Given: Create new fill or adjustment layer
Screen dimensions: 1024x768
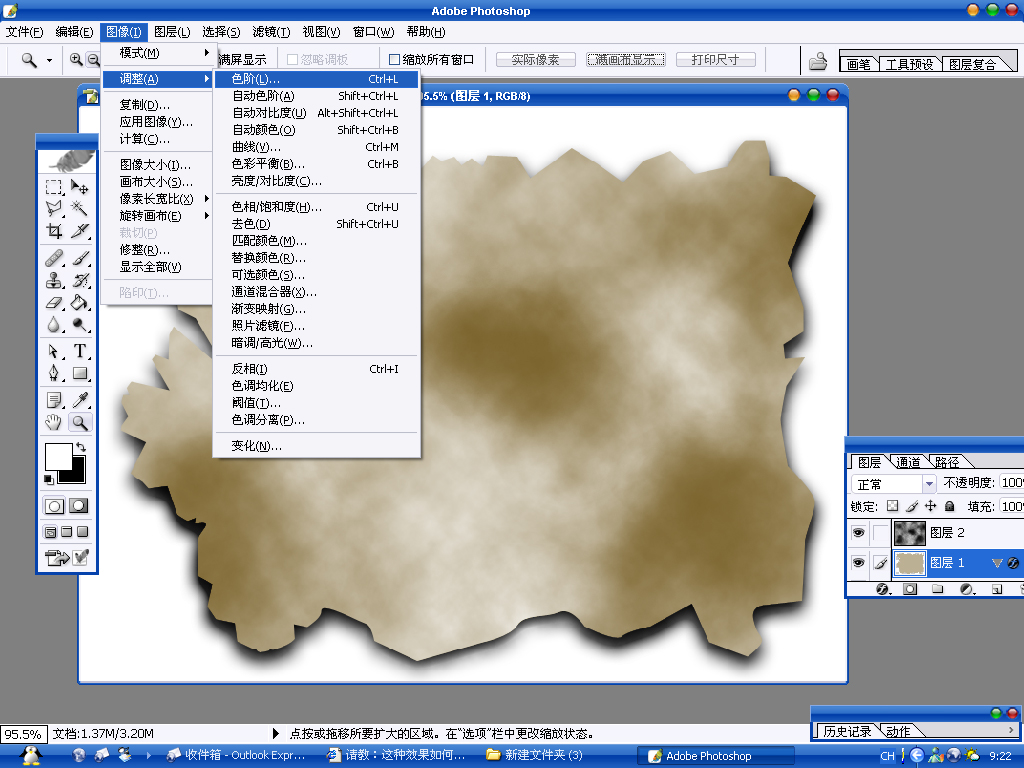Looking at the screenshot, I should pos(967,589).
